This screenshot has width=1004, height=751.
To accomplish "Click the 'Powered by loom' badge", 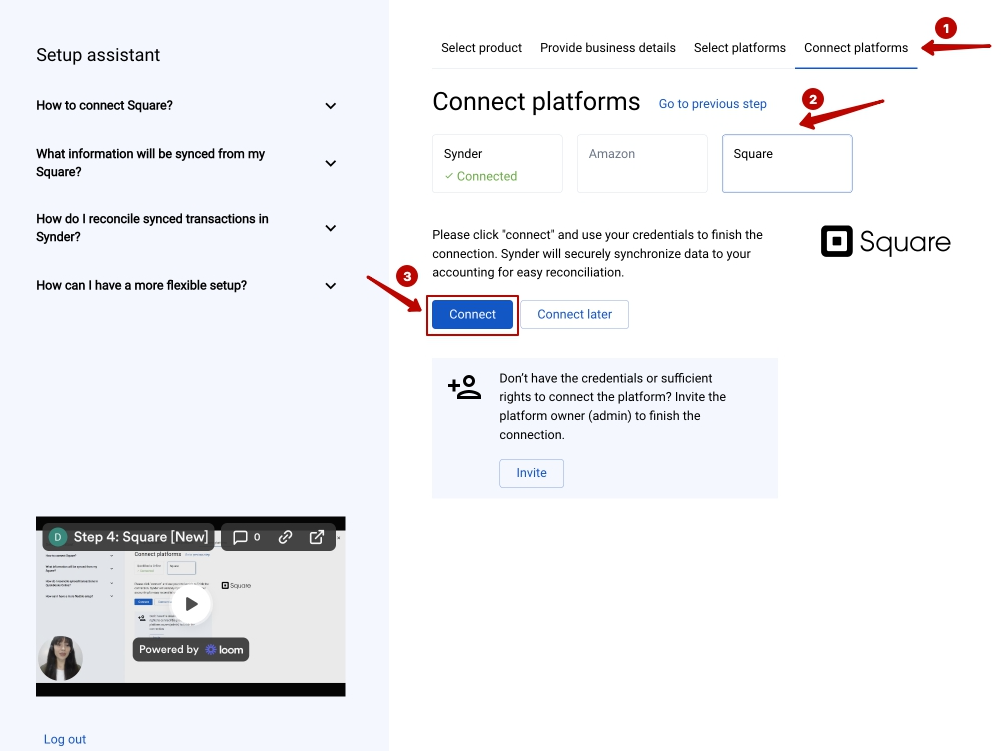I will (191, 650).
